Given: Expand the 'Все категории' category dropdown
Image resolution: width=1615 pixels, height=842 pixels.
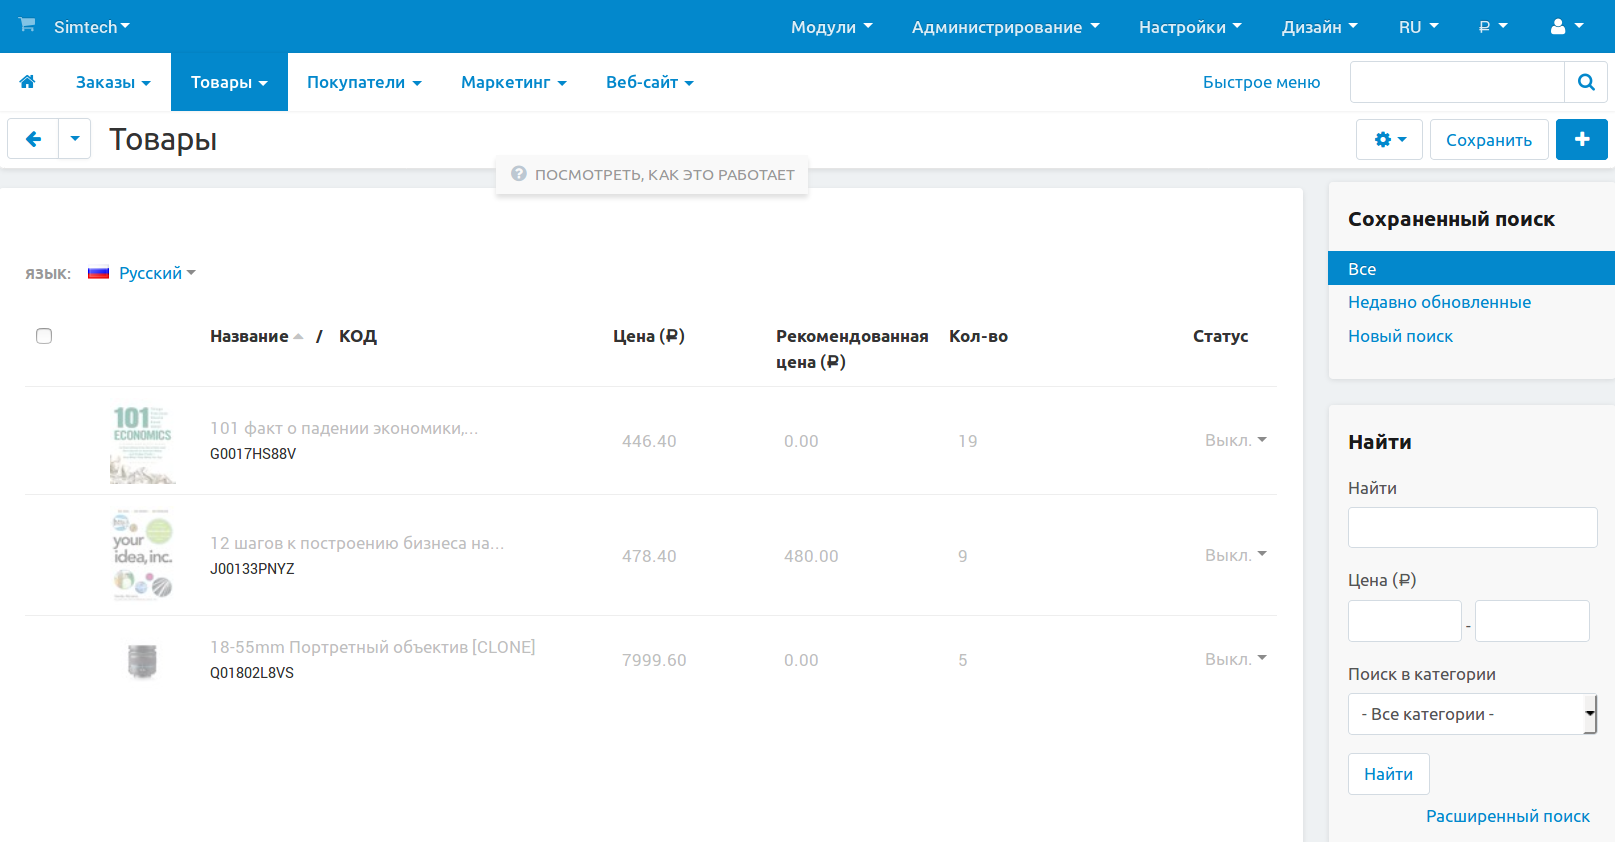Looking at the screenshot, I should (x=1471, y=714).
